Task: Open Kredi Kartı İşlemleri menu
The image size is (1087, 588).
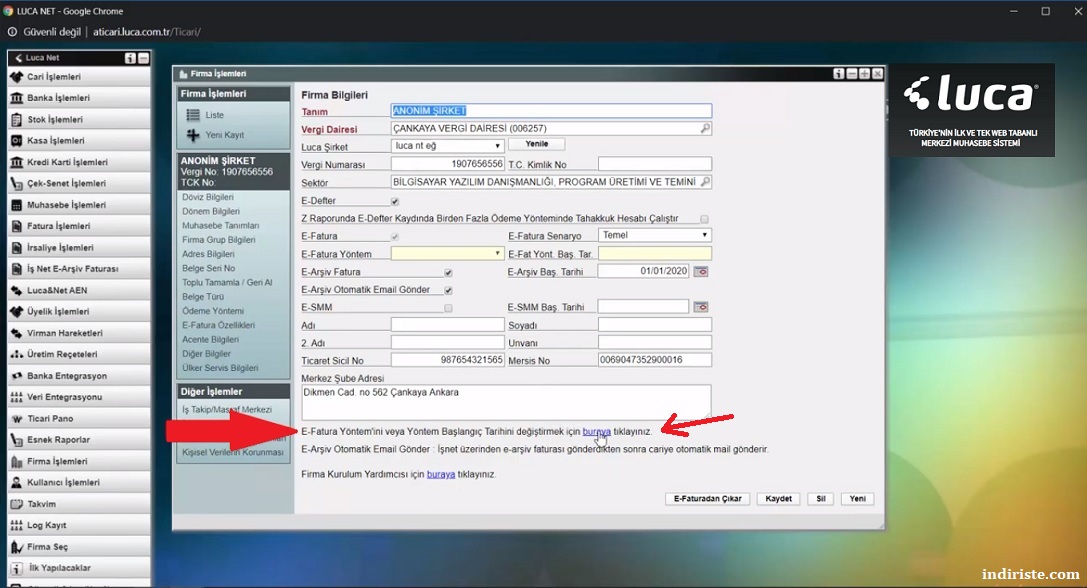Action: pyautogui.click(x=79, y=162)
